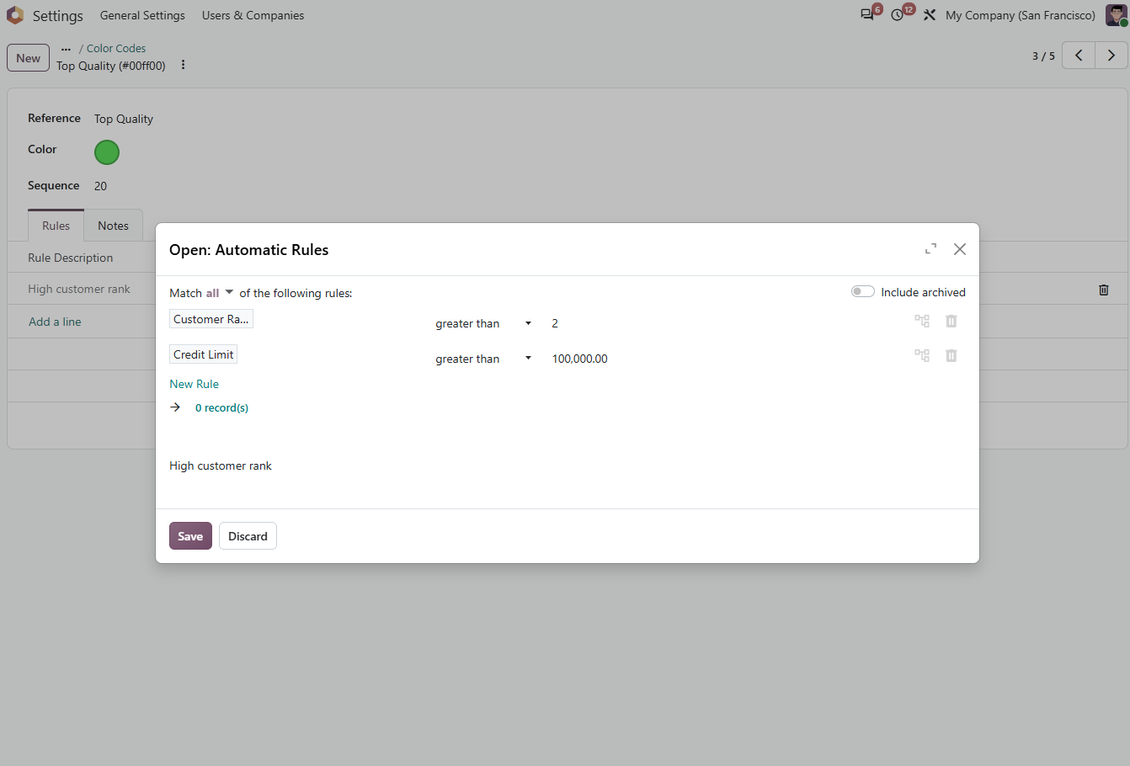Close the Automatic Rules dialog

[x=960, y=249]
